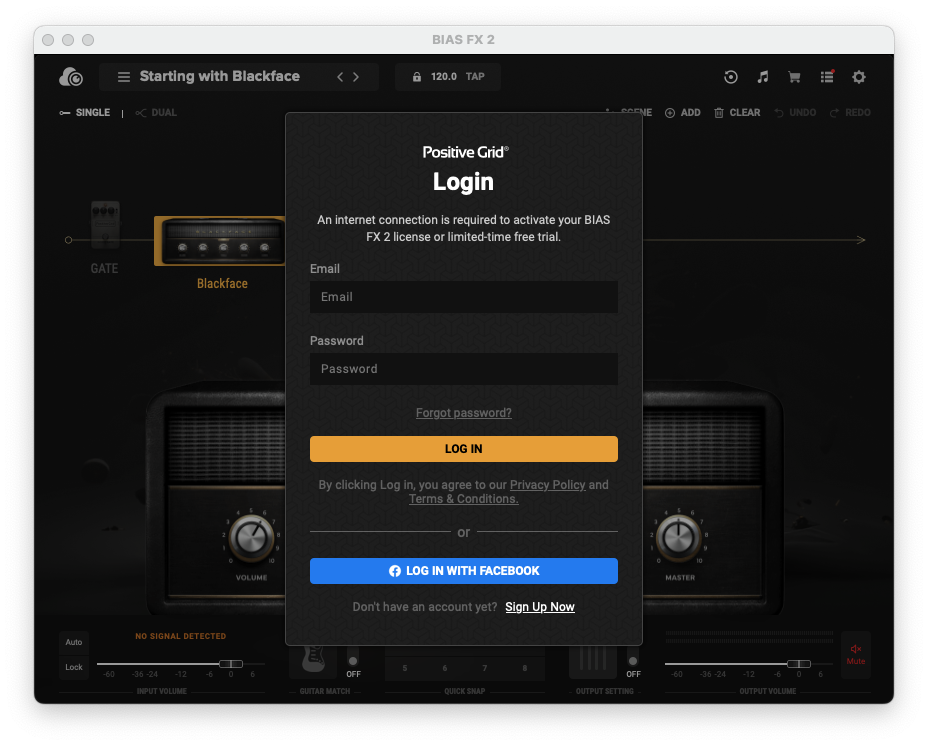The width and height of the screenshot is (928, 746).
Task: Open the preset list hamburger menu
Action: 124,77
